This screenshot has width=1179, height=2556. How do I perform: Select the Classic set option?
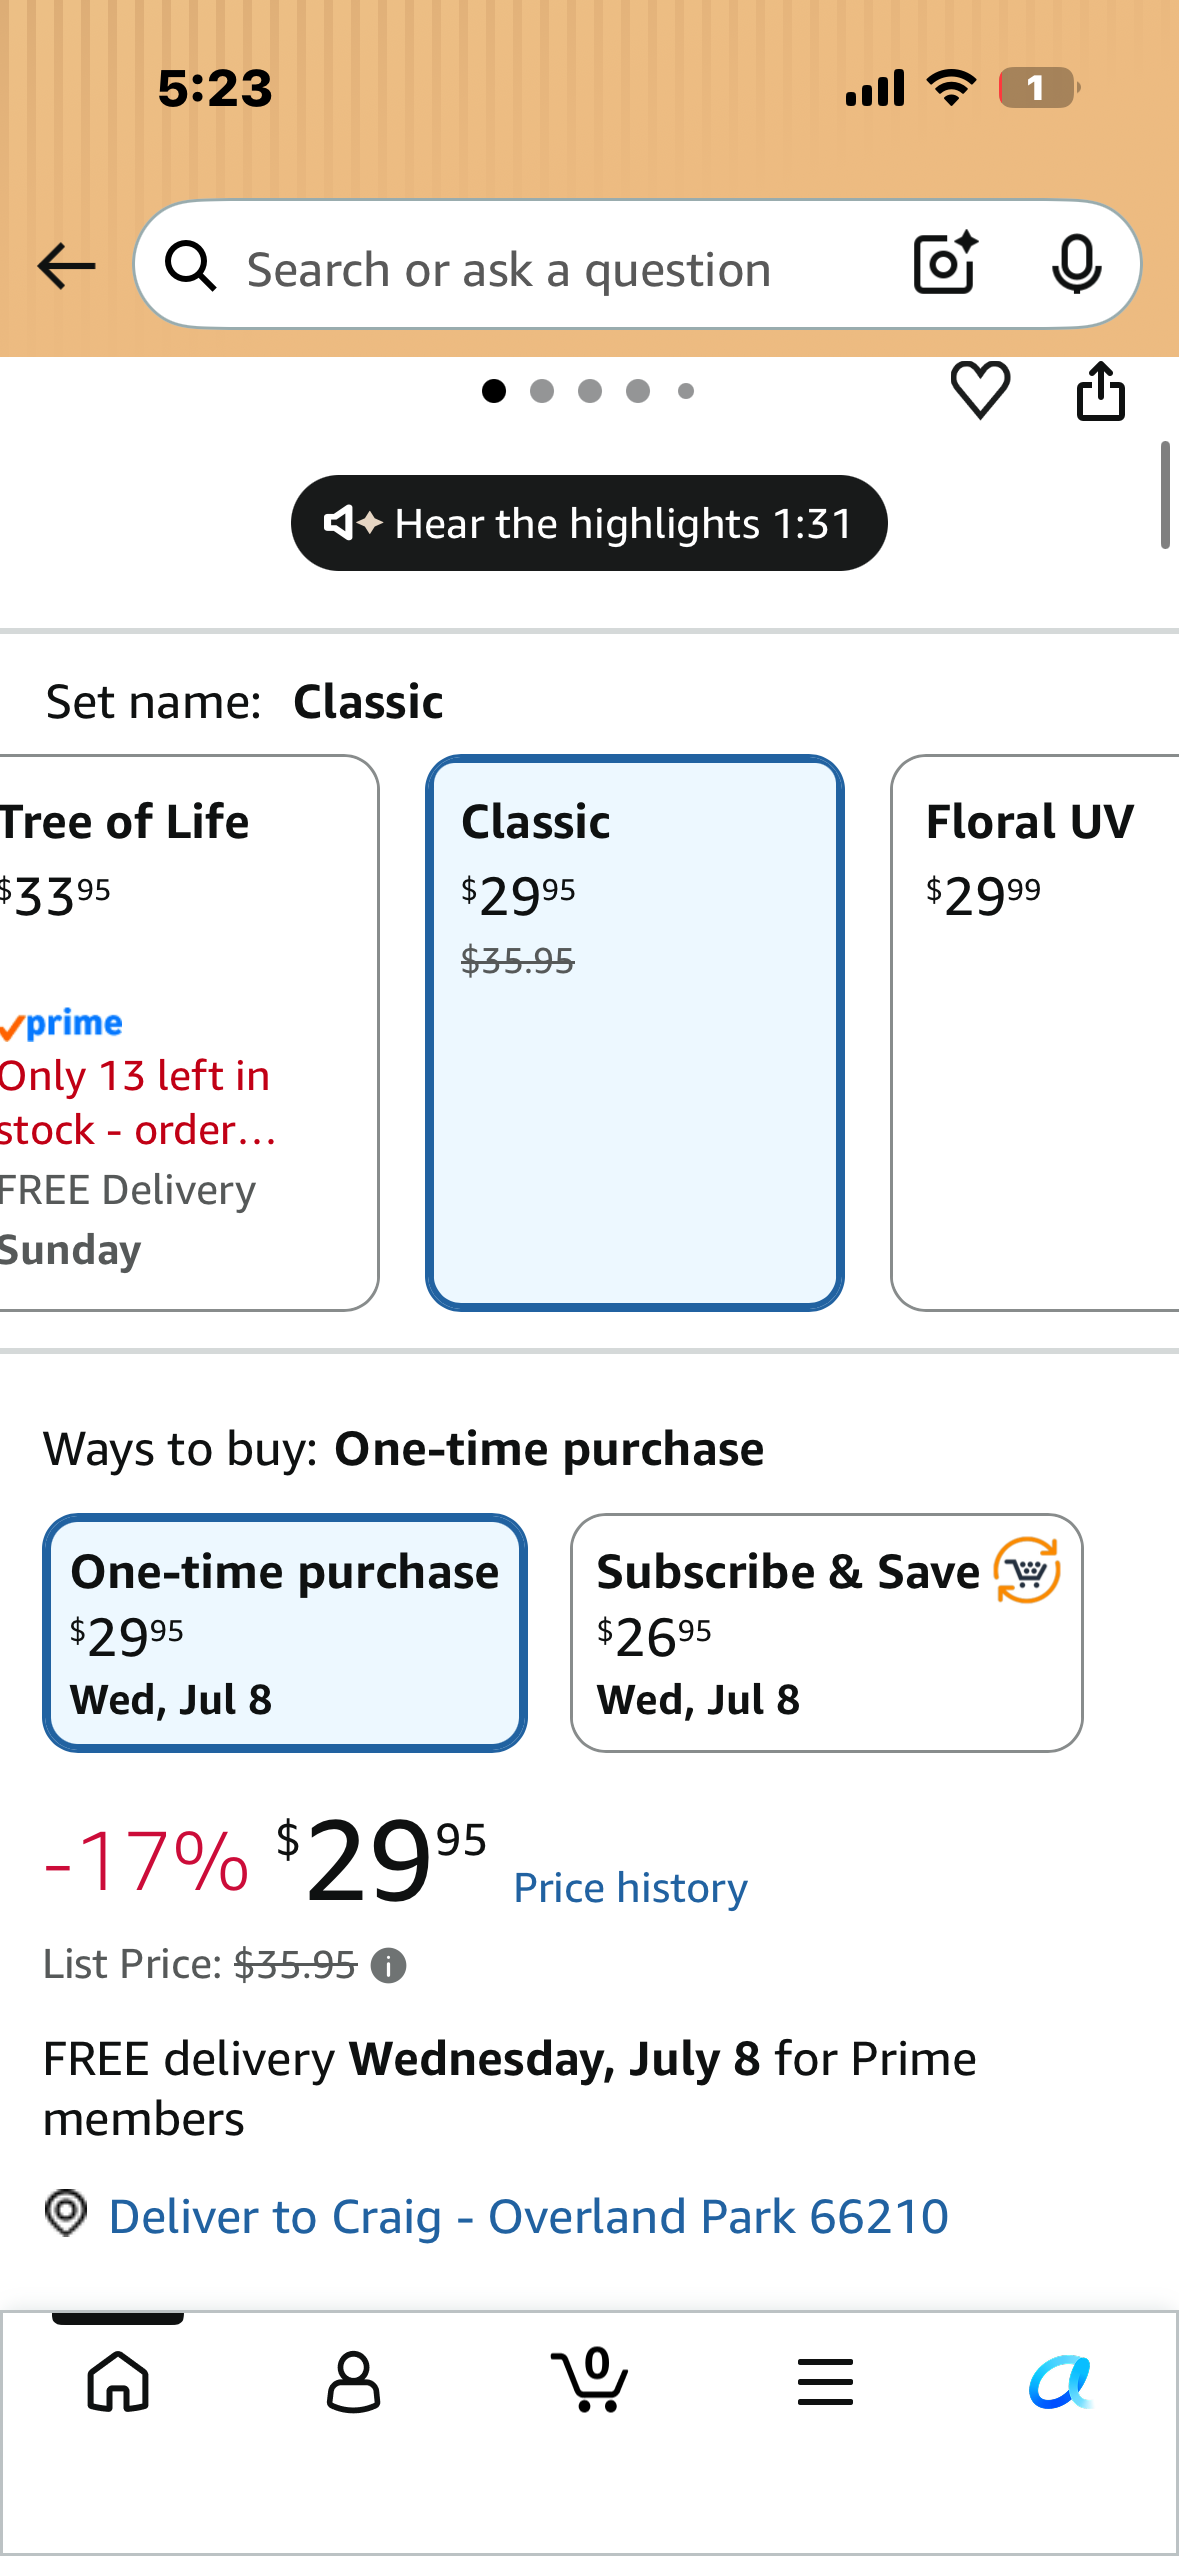[x=635, y=1032]
